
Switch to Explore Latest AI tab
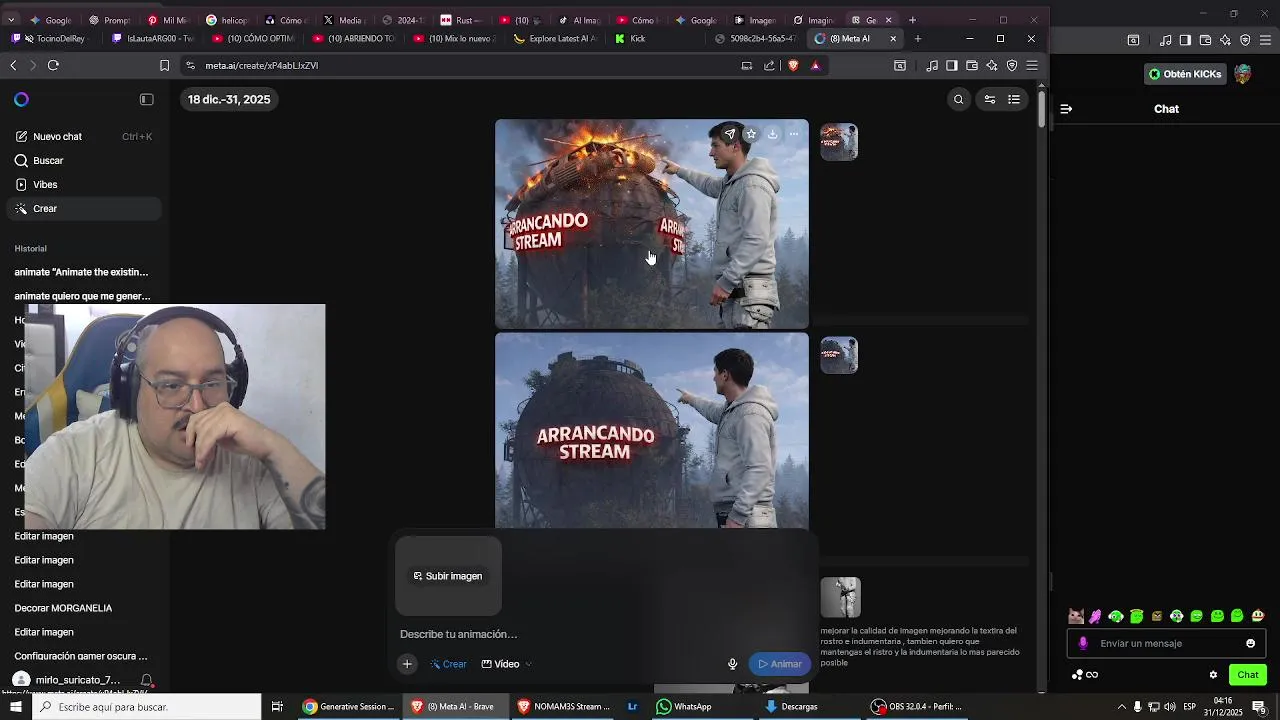click(555, 38)
